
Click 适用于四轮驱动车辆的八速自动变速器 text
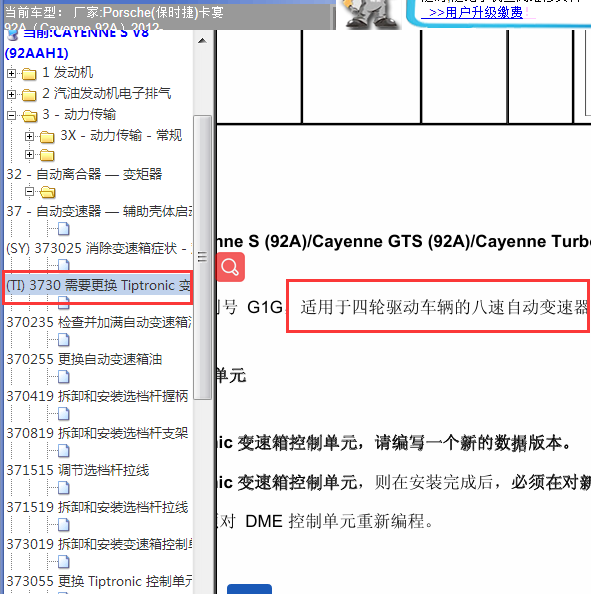coord(444,307)
